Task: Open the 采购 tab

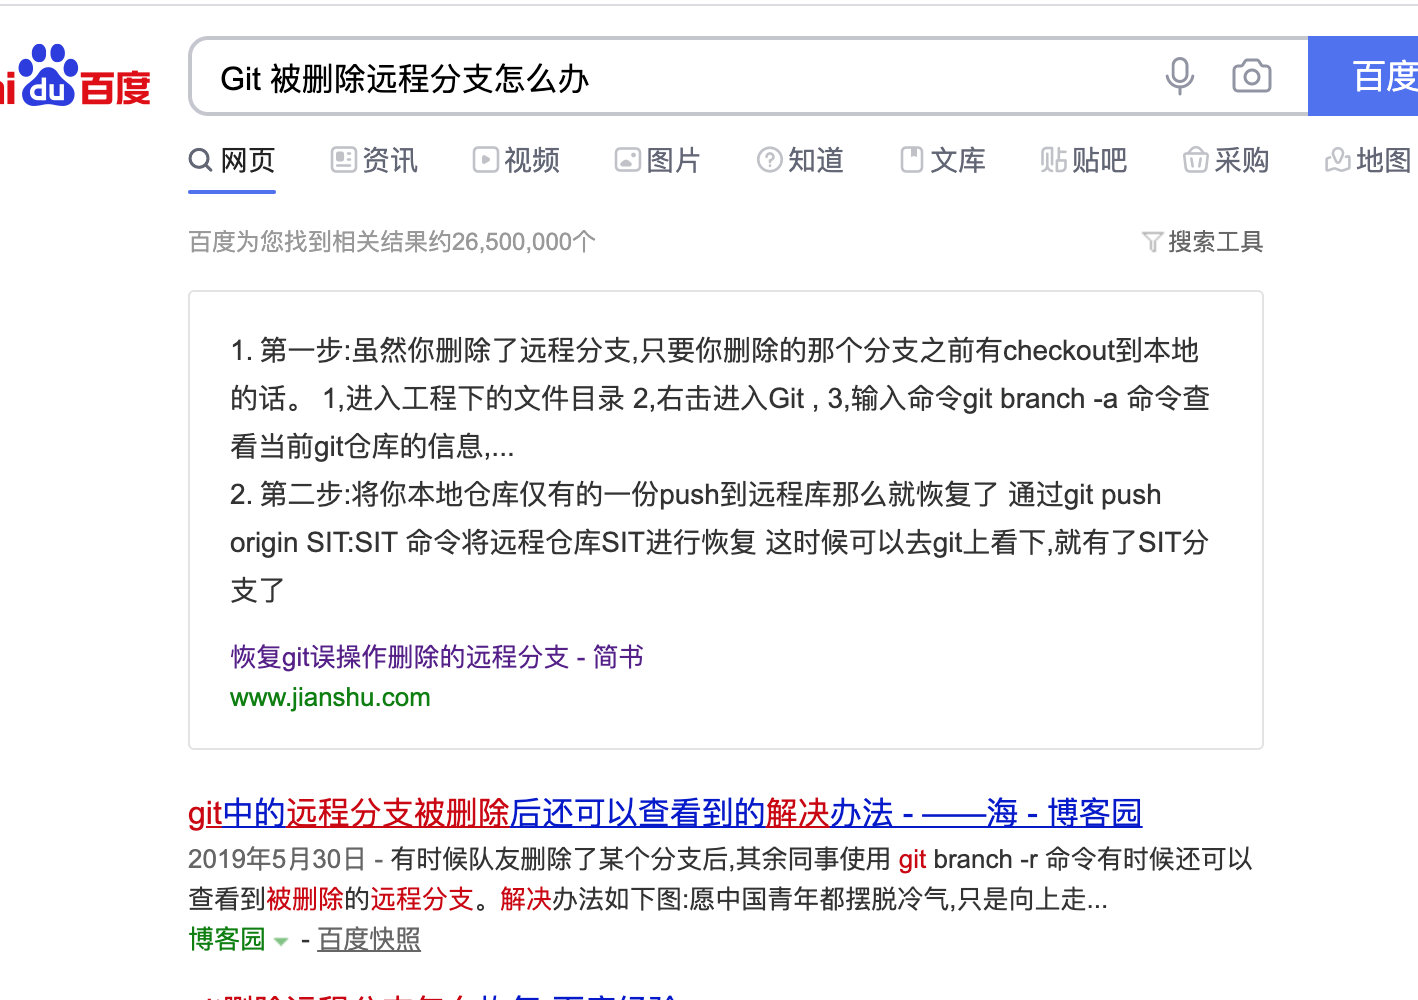Action: coord(1226,160)
